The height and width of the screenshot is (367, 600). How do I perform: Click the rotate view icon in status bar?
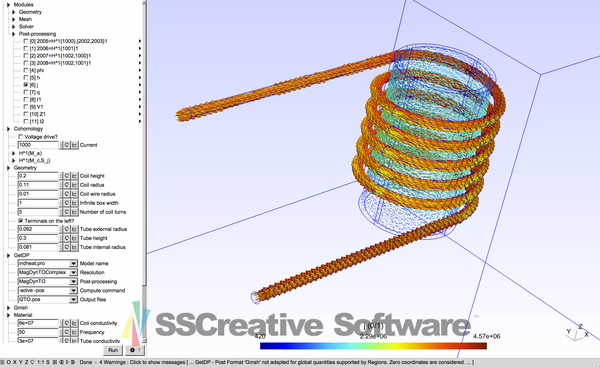pos(32,362)
